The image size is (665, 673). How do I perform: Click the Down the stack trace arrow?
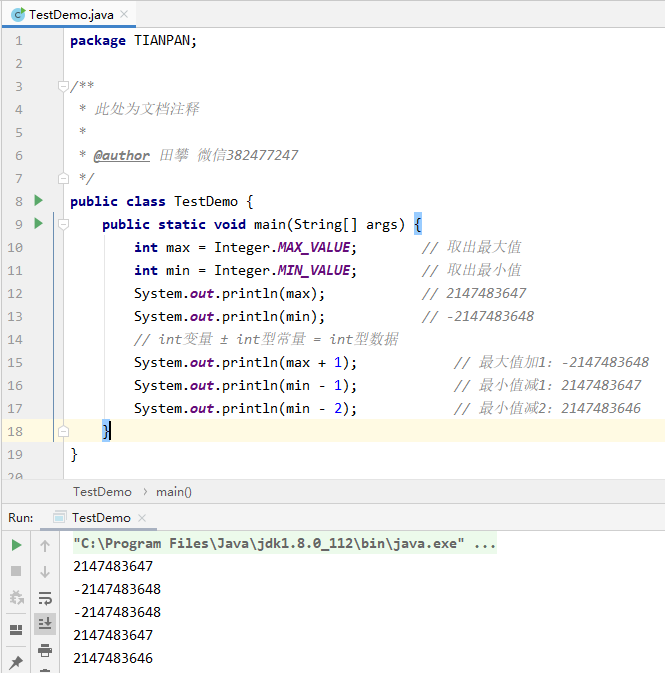click(x=45, y=572)
